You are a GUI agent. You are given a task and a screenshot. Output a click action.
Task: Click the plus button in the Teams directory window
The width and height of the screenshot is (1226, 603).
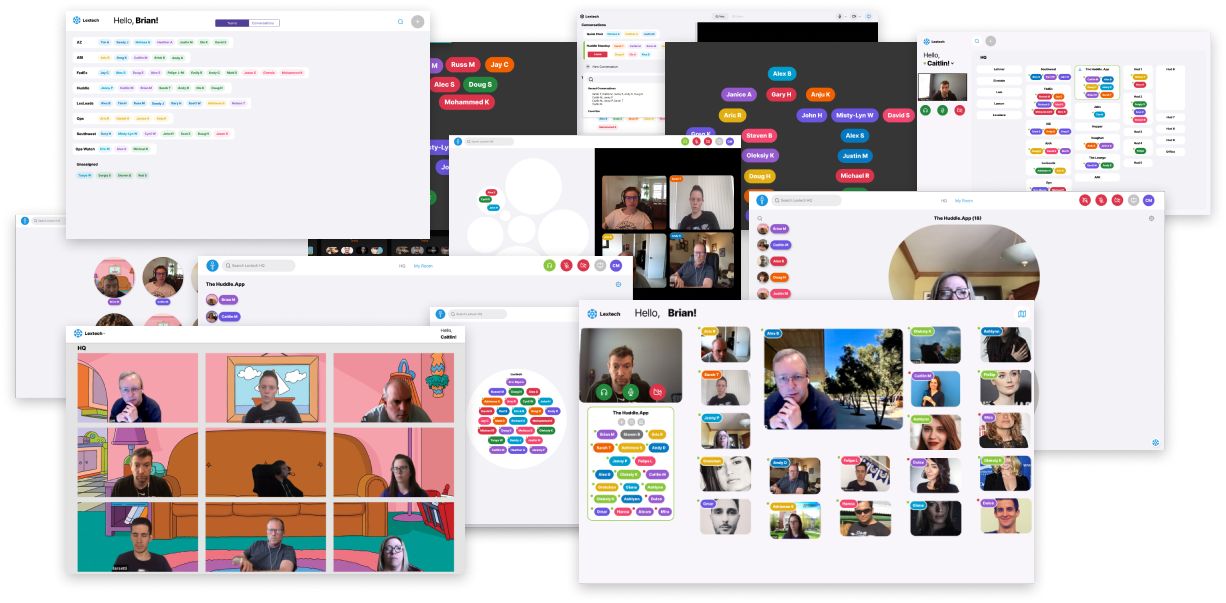coord(417,21)
